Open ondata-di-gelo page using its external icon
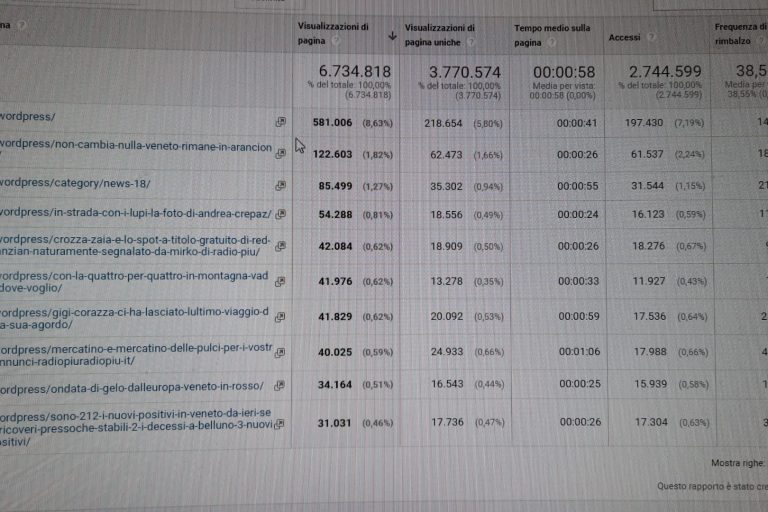The height and width of the screenshot is (512, 768). 280,386
